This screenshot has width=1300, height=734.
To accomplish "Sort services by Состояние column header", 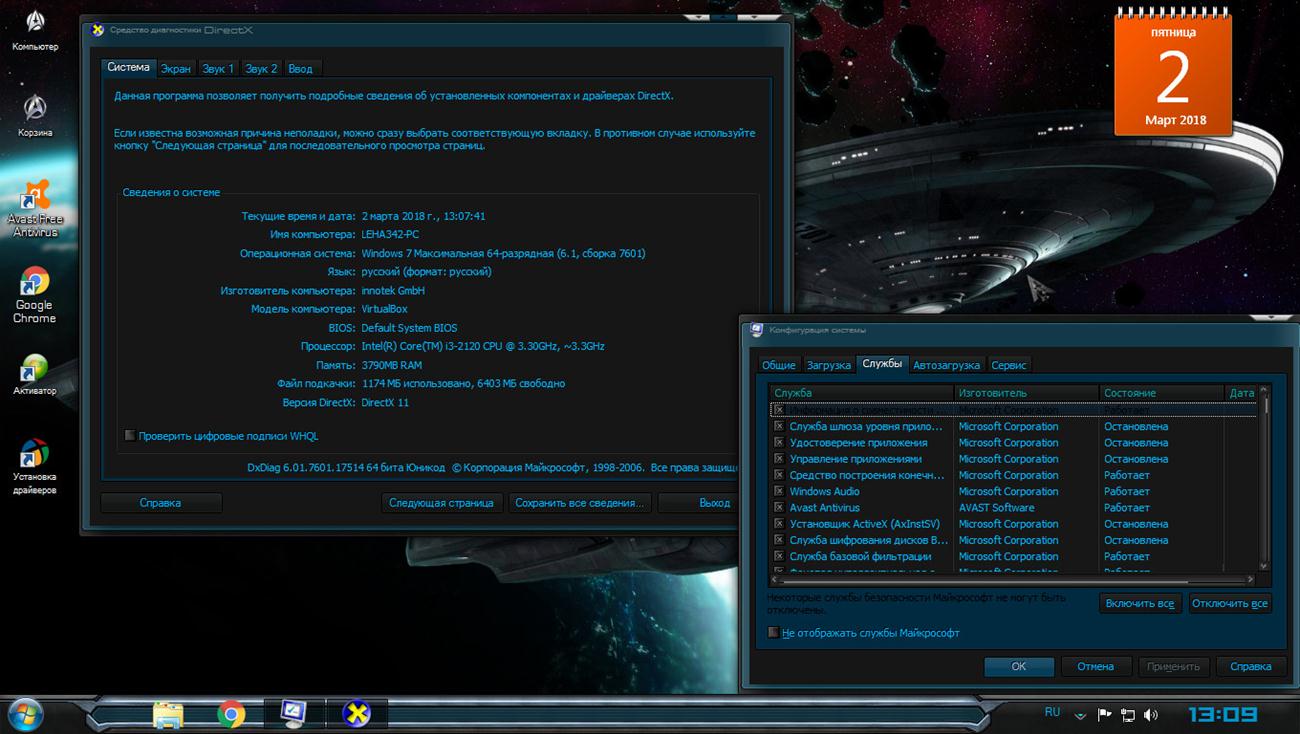I will 1162,393.
